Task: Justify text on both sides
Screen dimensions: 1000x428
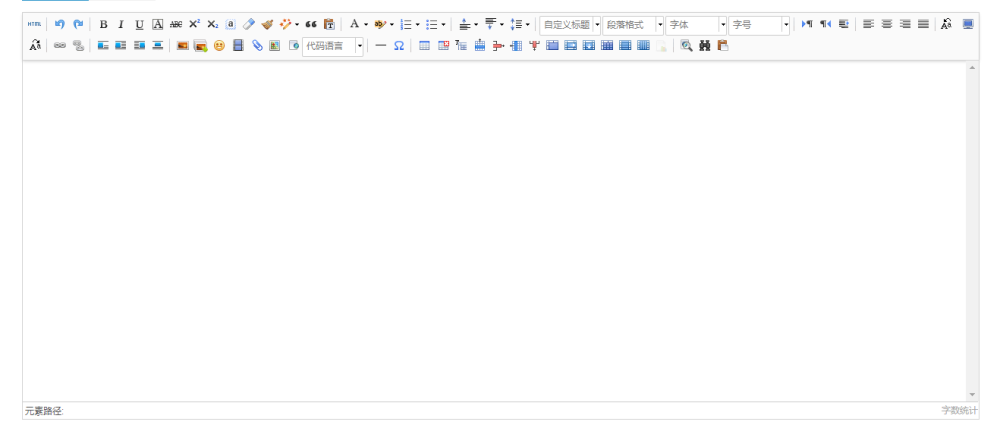Action: [x=923, y=24]
